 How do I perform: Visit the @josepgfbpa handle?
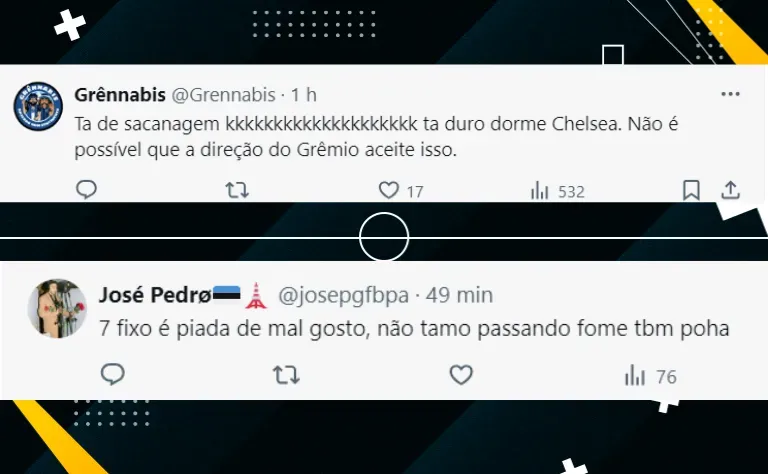tap(343, 296)
